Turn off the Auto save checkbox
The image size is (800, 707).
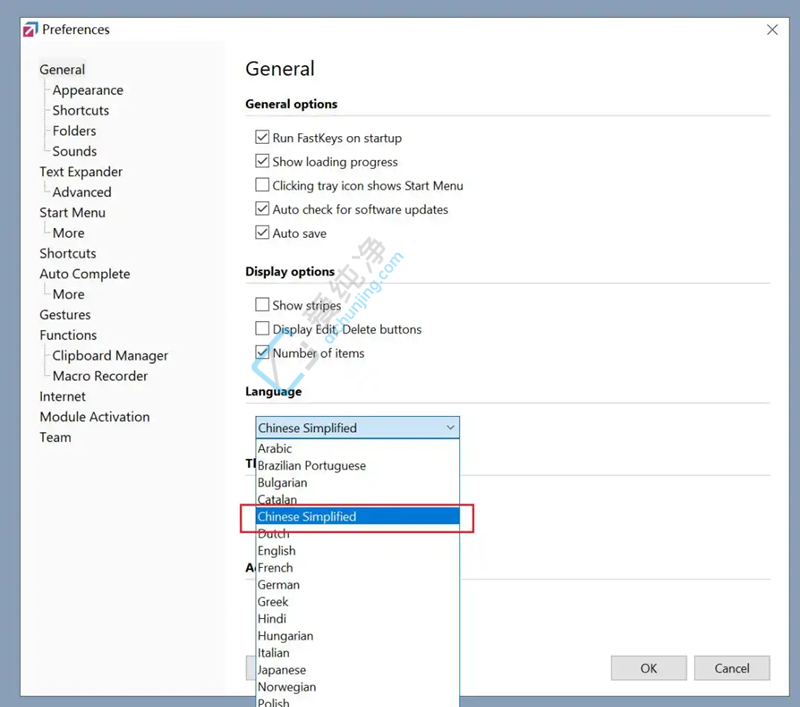pos(262,233)
